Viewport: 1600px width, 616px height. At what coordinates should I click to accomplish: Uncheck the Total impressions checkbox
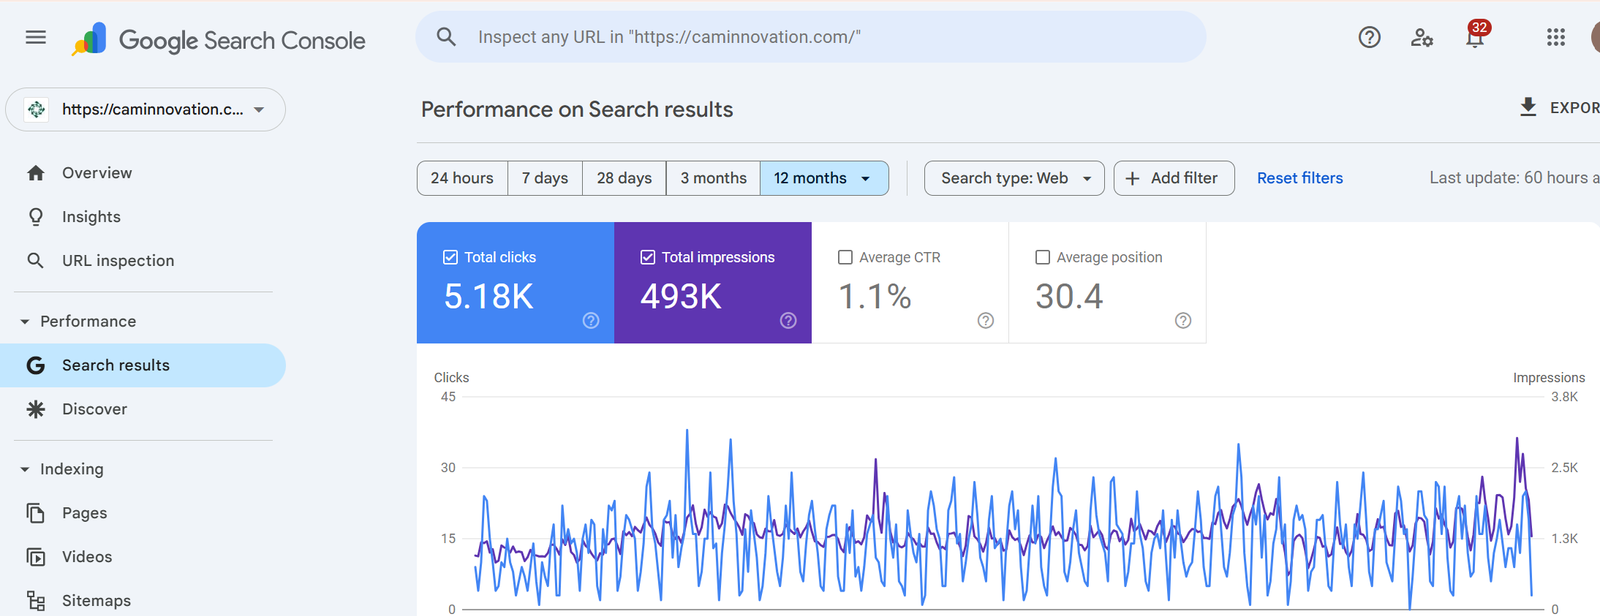(648, 257)
